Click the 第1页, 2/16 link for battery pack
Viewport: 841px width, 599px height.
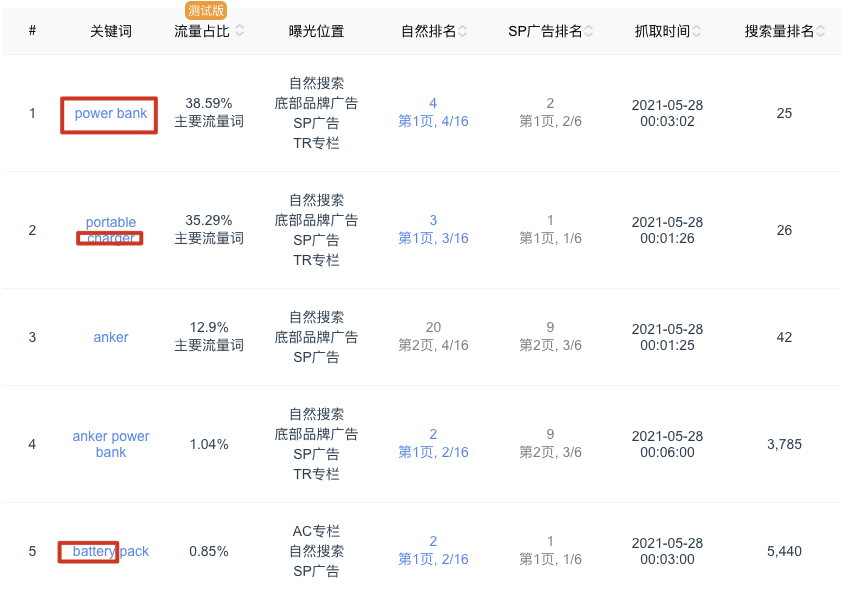[x=432, y=559]
